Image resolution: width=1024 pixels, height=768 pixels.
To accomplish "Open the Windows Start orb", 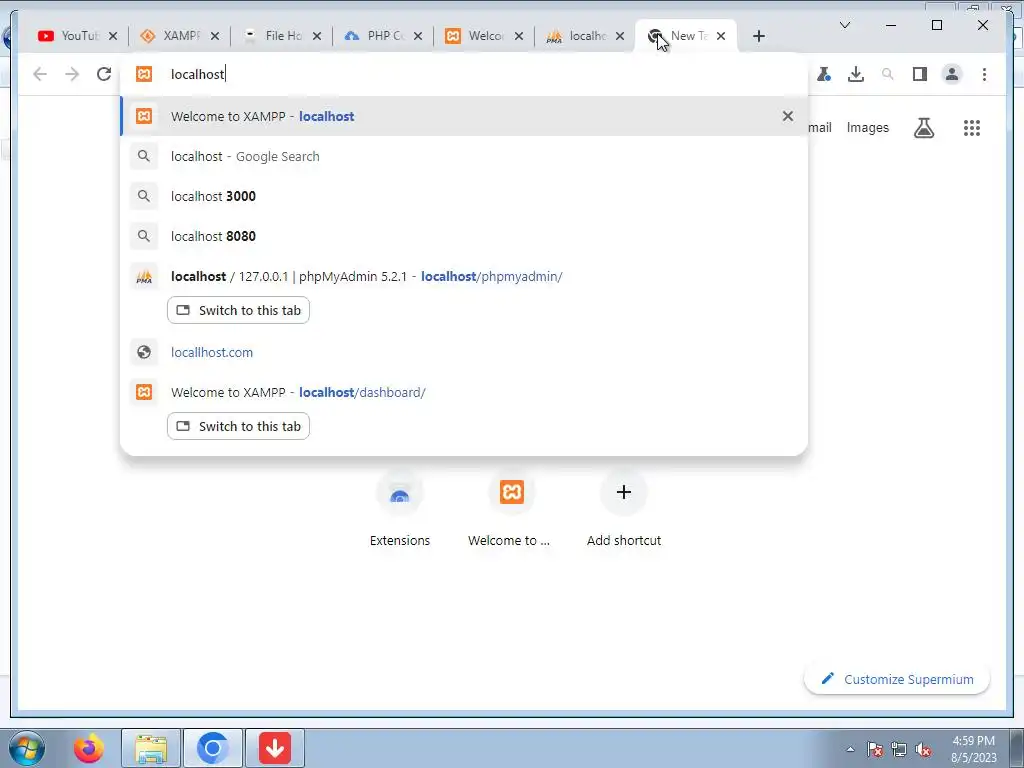I will click(26, 748).
